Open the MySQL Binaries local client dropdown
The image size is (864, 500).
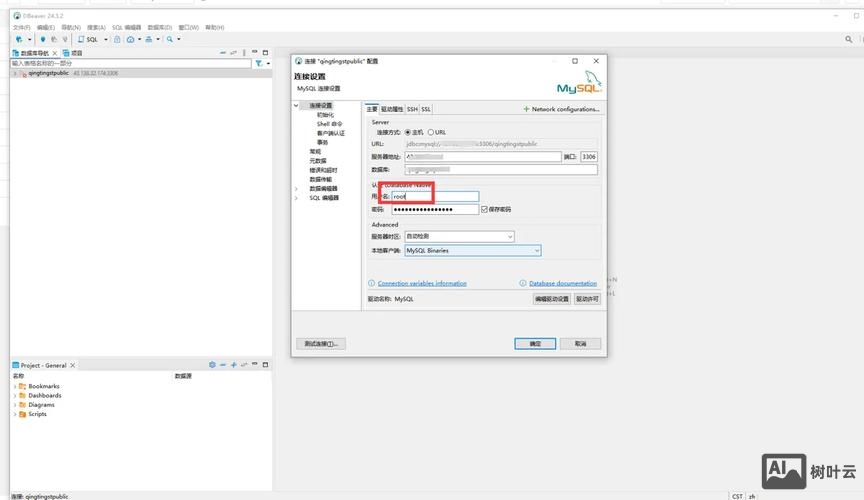click(472, 250)
